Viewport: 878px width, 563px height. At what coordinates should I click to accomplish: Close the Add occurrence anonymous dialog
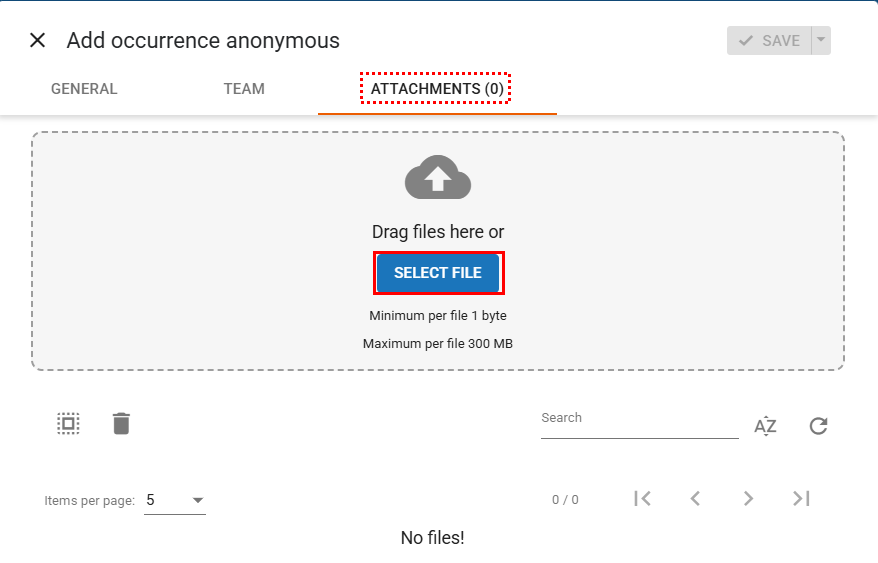click(x=38, y=41)
